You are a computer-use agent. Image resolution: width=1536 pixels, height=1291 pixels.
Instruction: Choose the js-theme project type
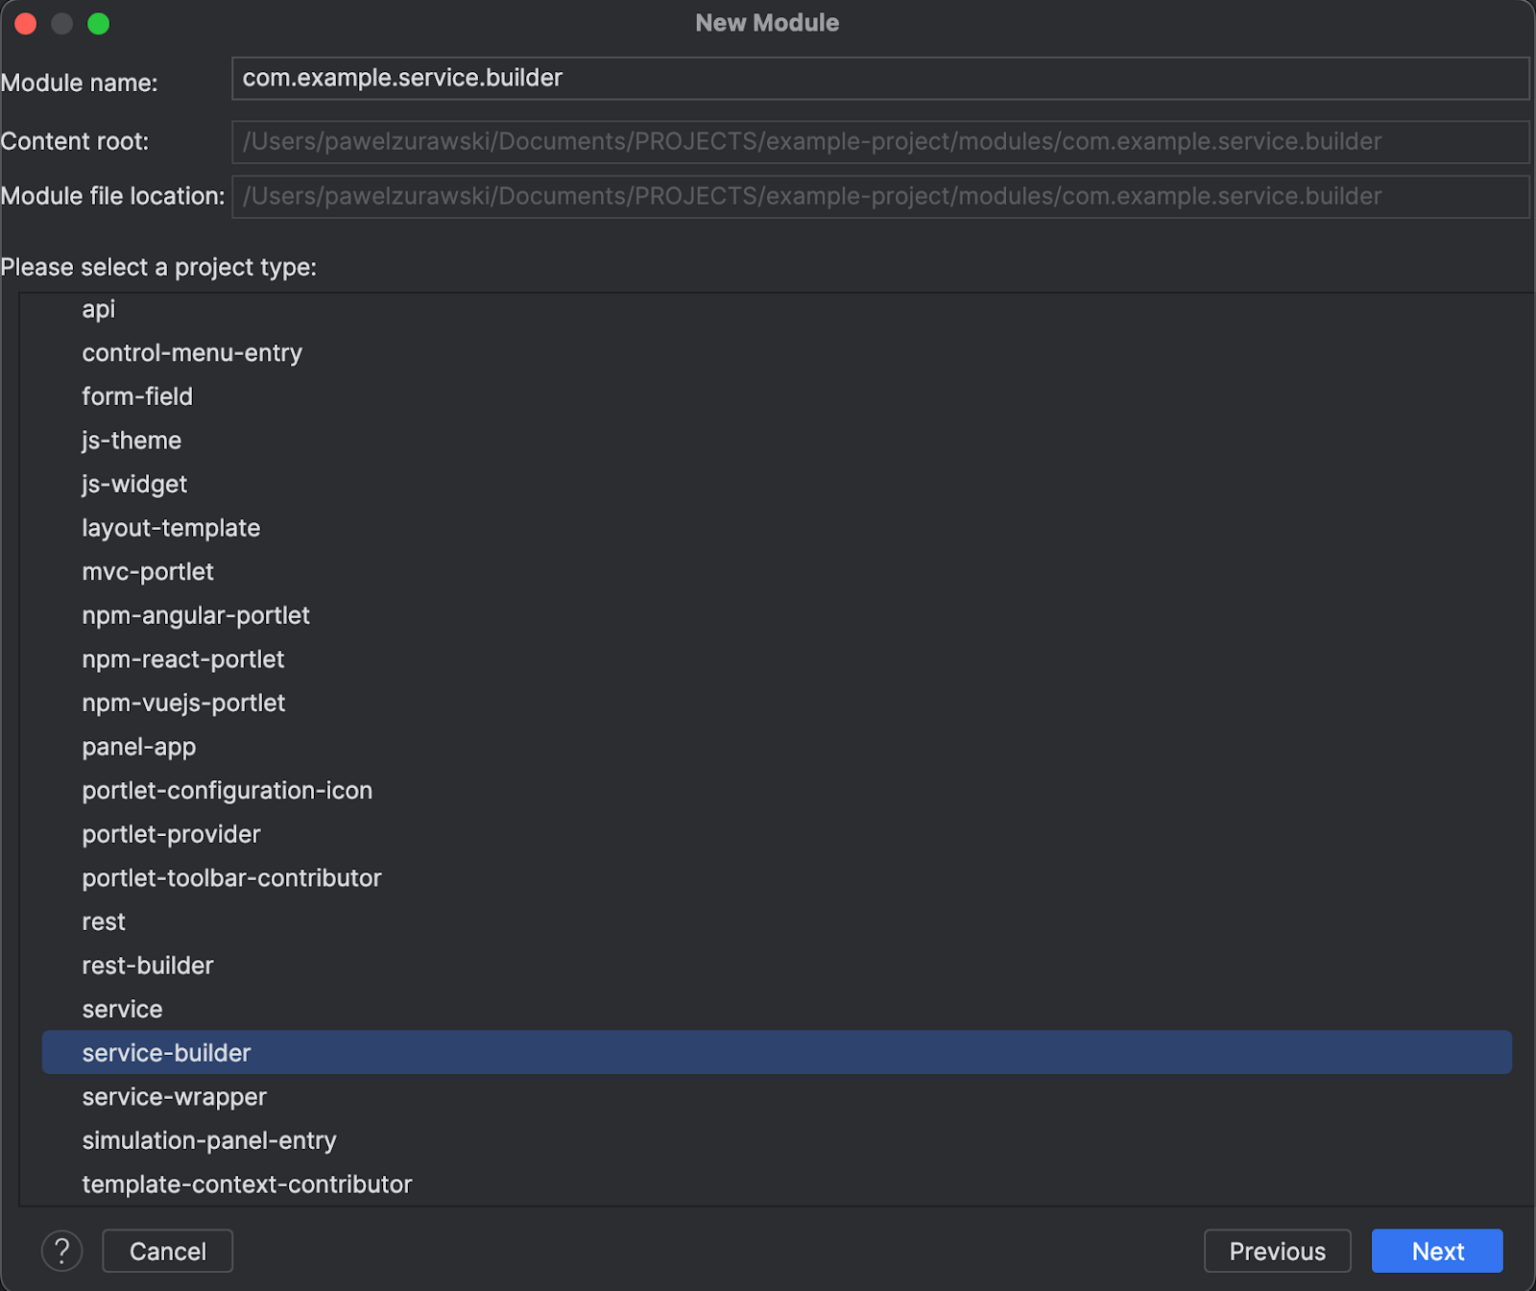[131, 440]
